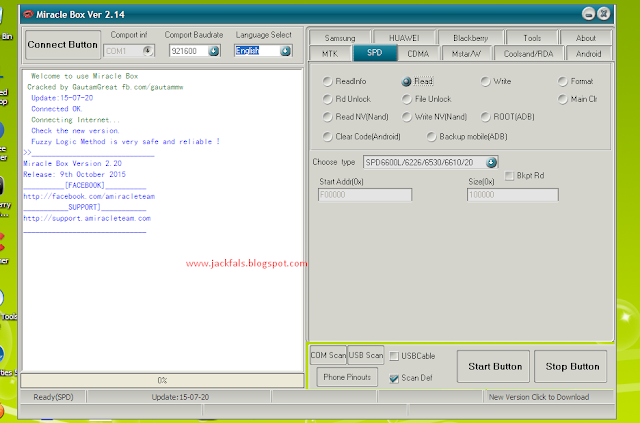Click the English language field

[x=257, y=51]
